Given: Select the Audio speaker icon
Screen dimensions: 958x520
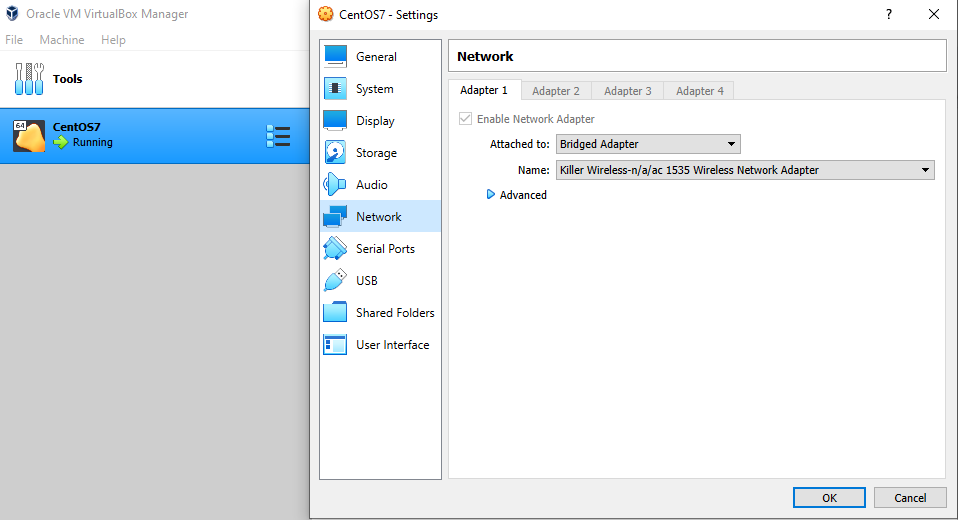Looking at the screenshot, I should coord(335,185).
